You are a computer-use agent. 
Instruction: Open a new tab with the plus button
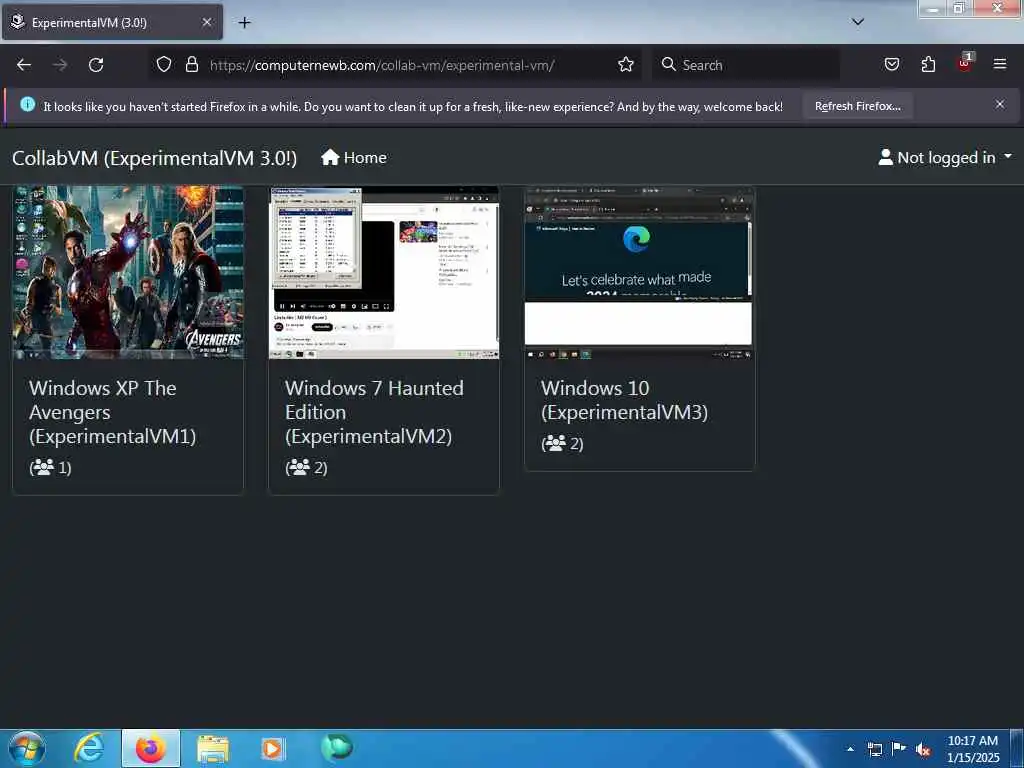[x=244, y=23]
